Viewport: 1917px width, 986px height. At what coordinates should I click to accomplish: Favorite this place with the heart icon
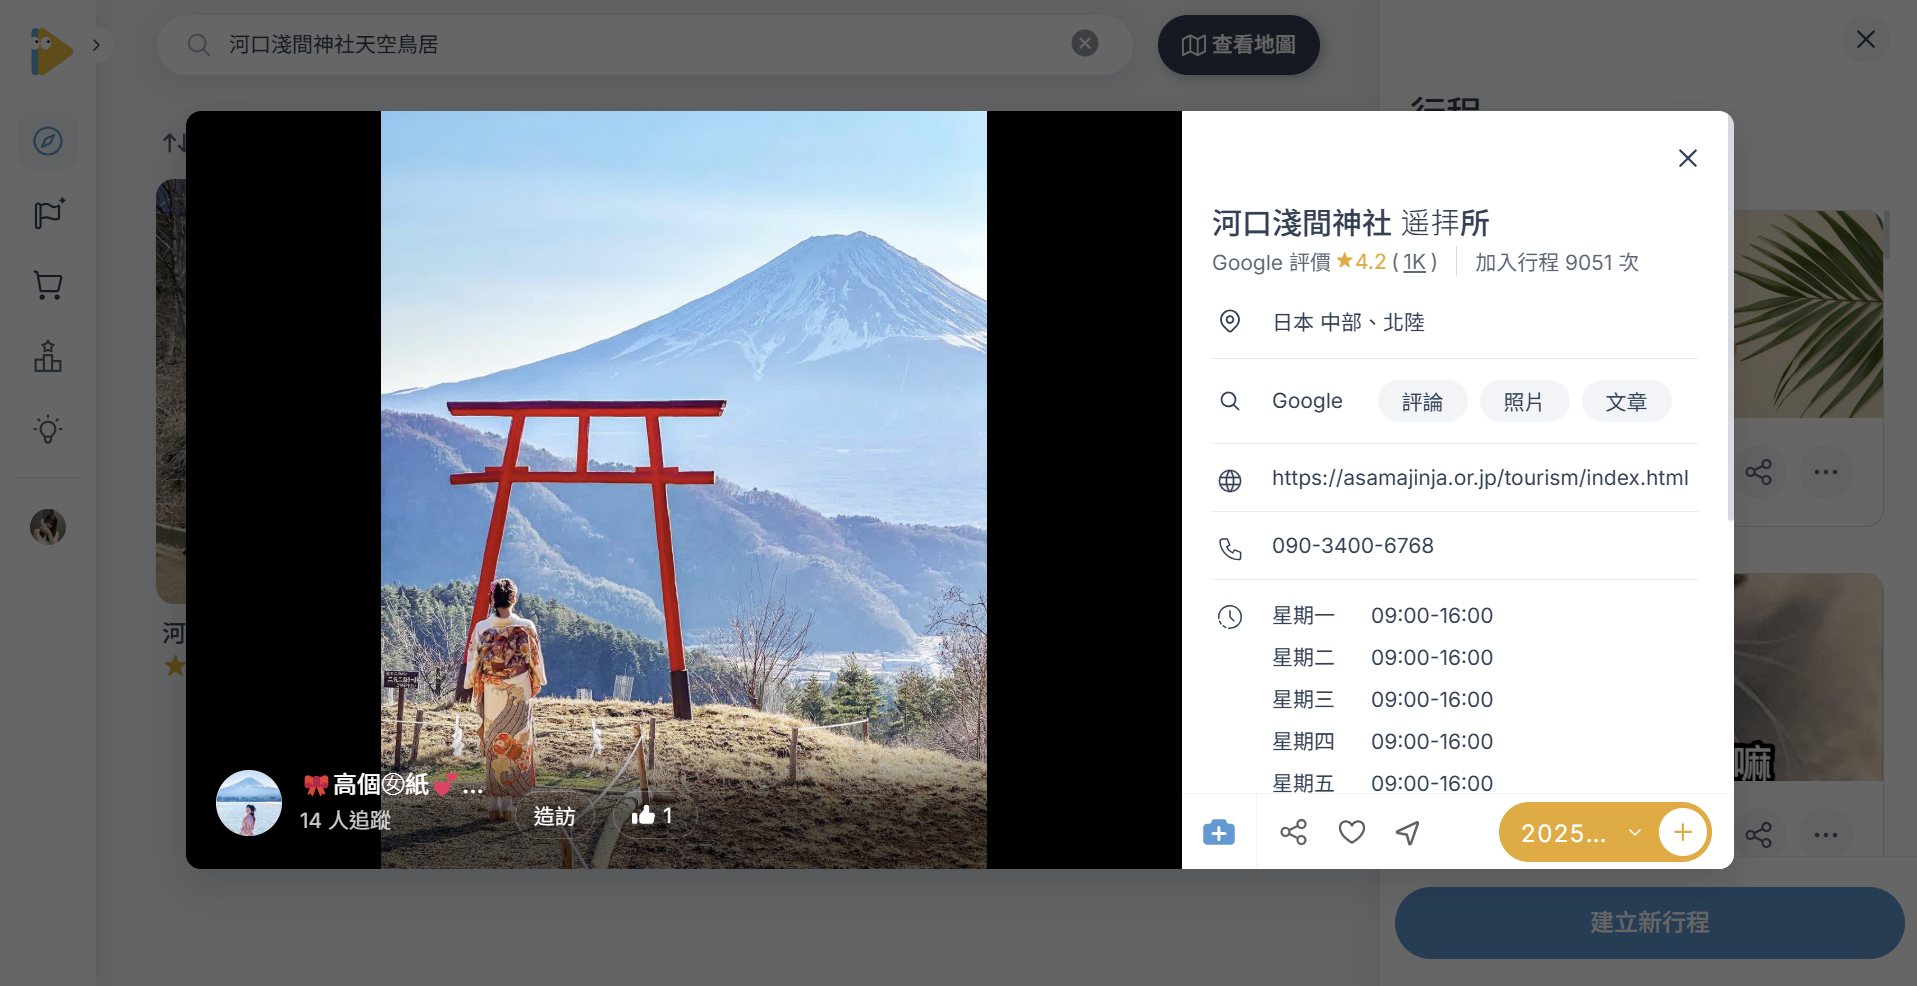pos(1352,832)
